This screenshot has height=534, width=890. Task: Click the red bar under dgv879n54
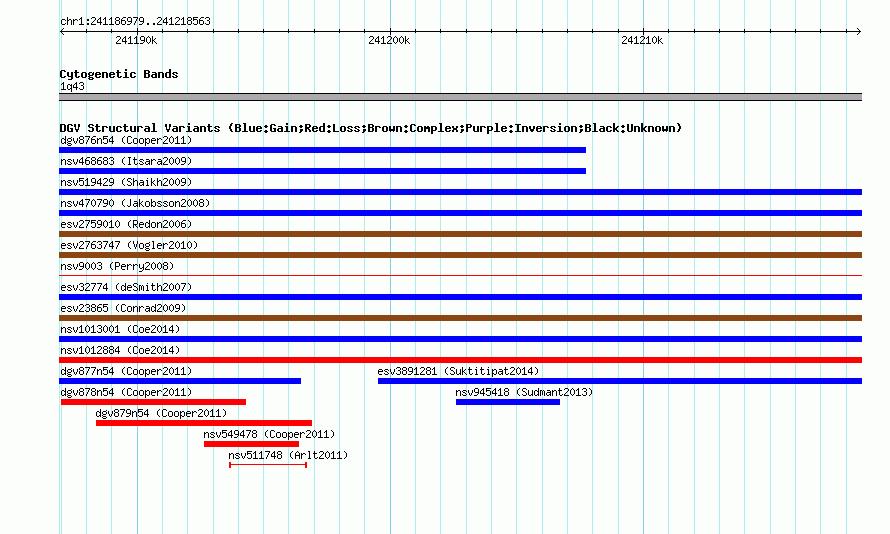[x=204, y=423]
